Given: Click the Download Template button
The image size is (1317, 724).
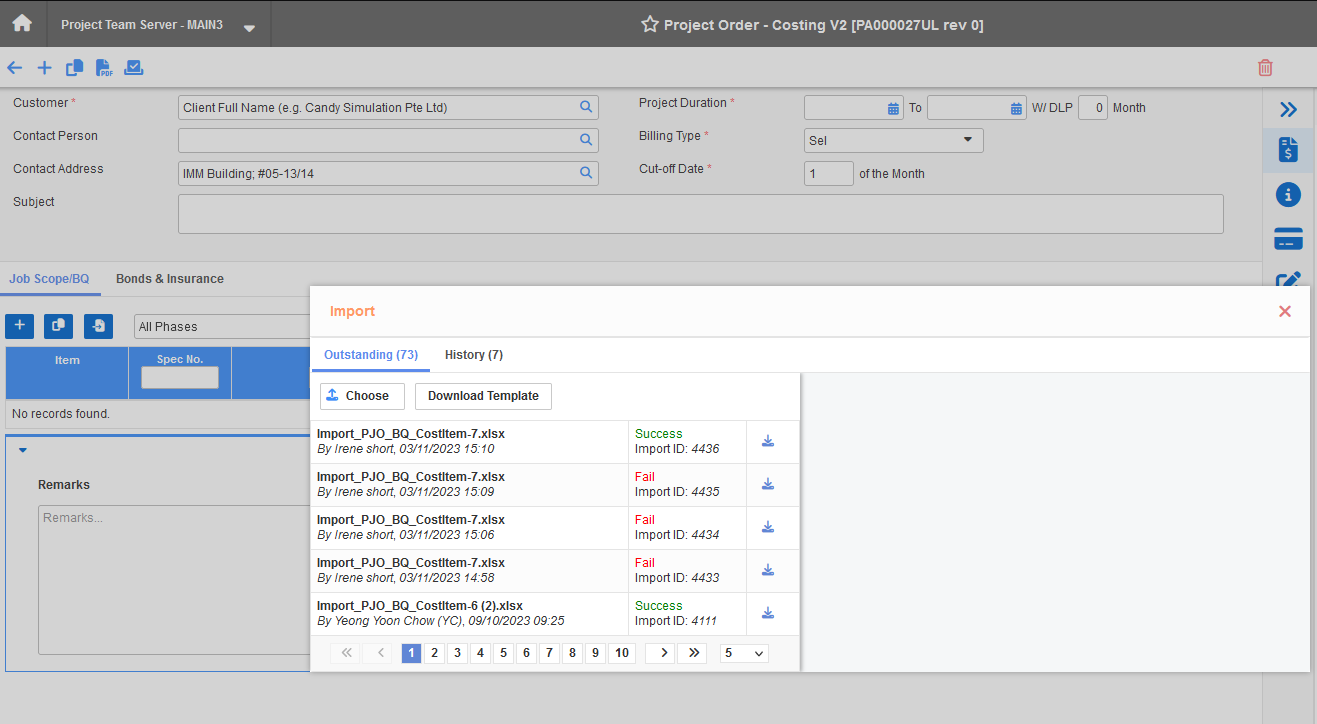Looking at the screenshot, I should (483, 396).
